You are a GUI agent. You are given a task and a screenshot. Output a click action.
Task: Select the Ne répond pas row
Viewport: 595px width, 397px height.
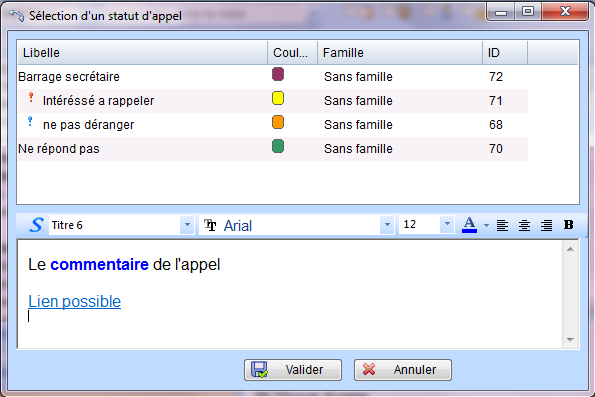[x=272, y=149]
